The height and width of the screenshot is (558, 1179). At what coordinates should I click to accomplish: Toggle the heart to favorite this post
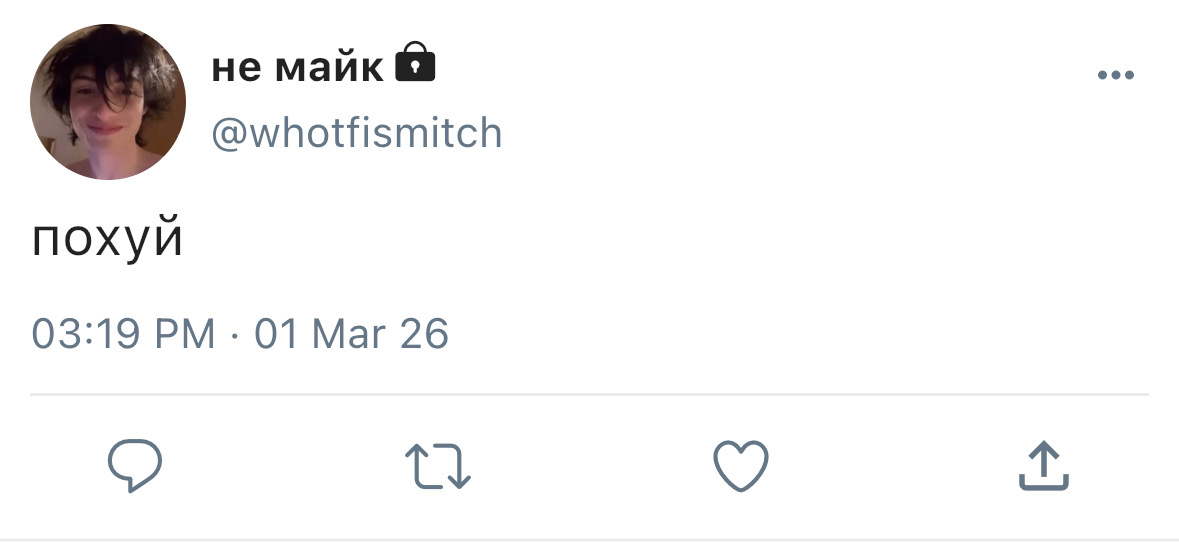(x=740, y=466)
